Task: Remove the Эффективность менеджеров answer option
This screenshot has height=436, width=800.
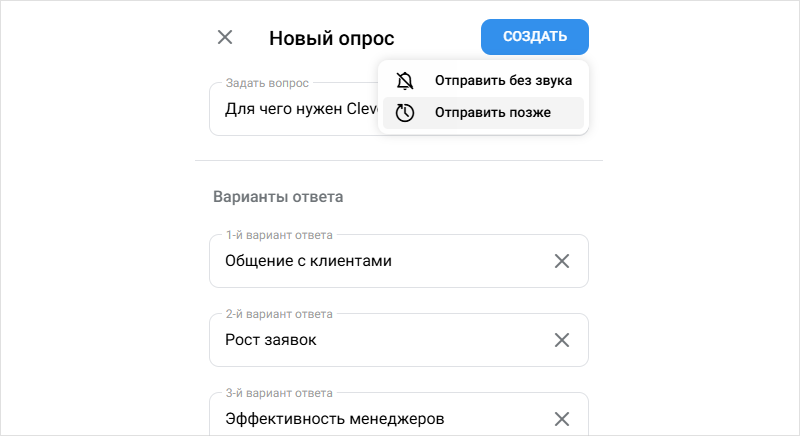Action: 562,419
